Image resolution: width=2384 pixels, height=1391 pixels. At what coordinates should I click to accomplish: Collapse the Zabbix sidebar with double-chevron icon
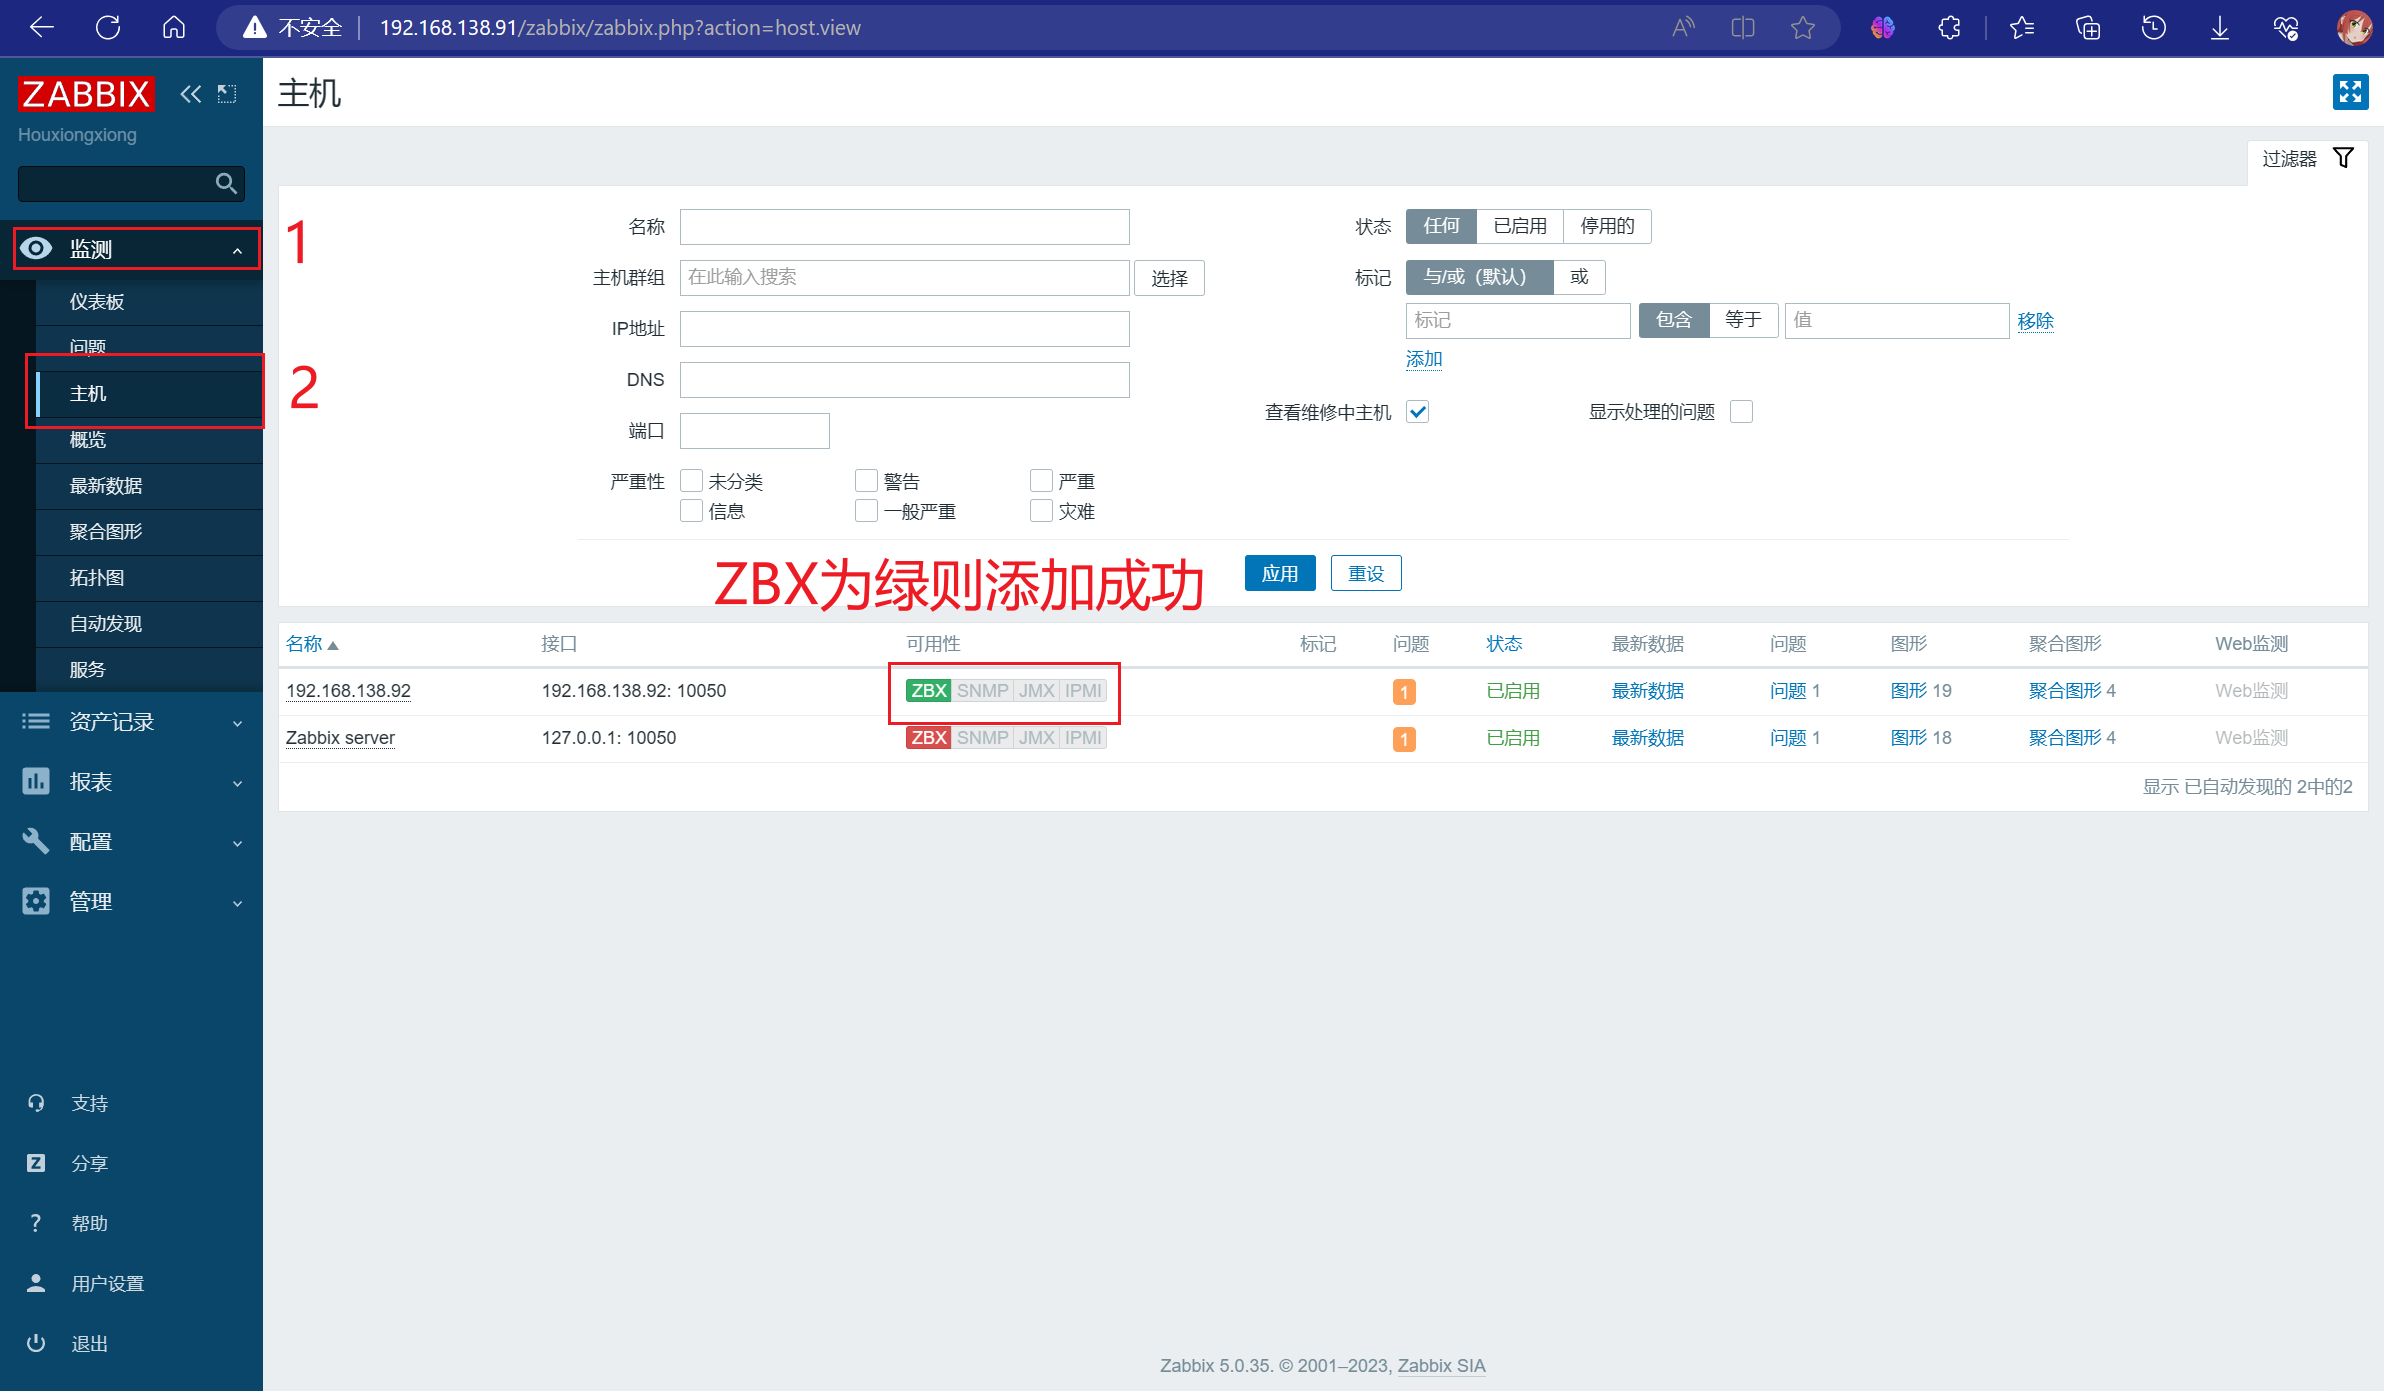pos(190,94)
